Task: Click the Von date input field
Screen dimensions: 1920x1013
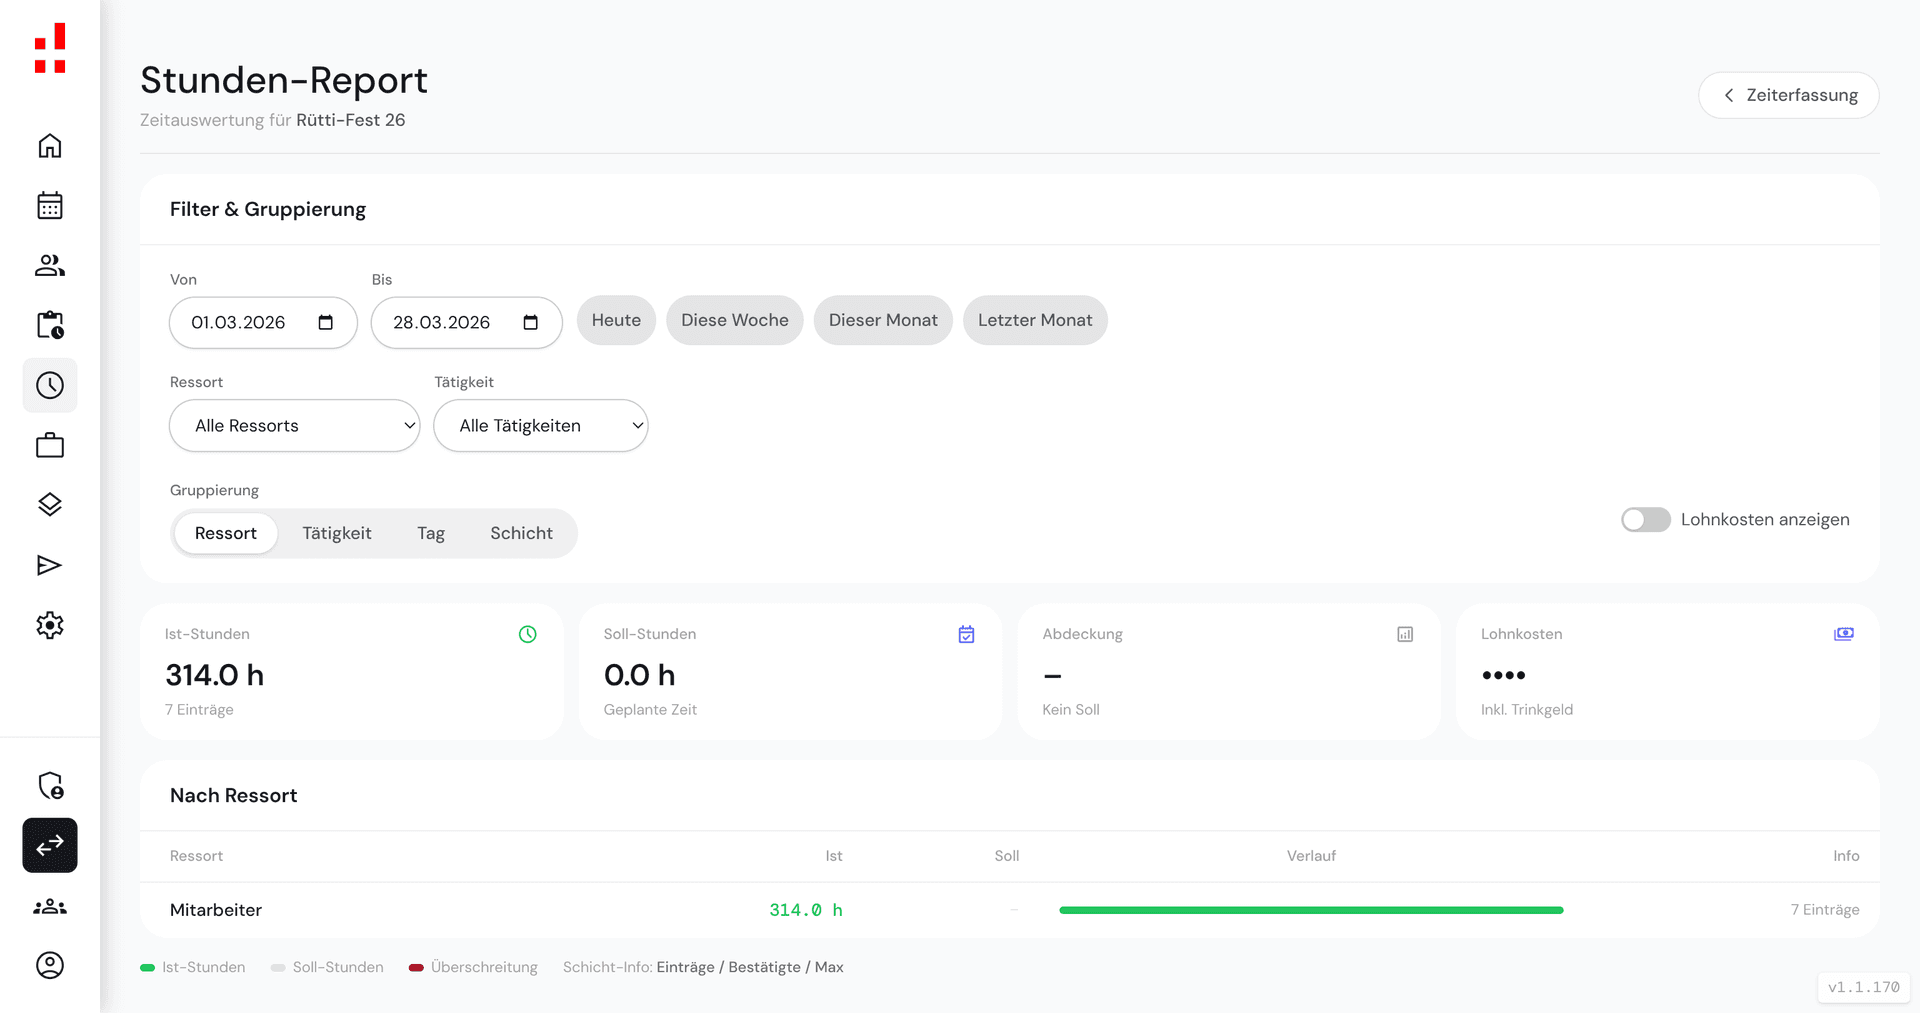Action: pyautogui.click(x=240, y=323)
